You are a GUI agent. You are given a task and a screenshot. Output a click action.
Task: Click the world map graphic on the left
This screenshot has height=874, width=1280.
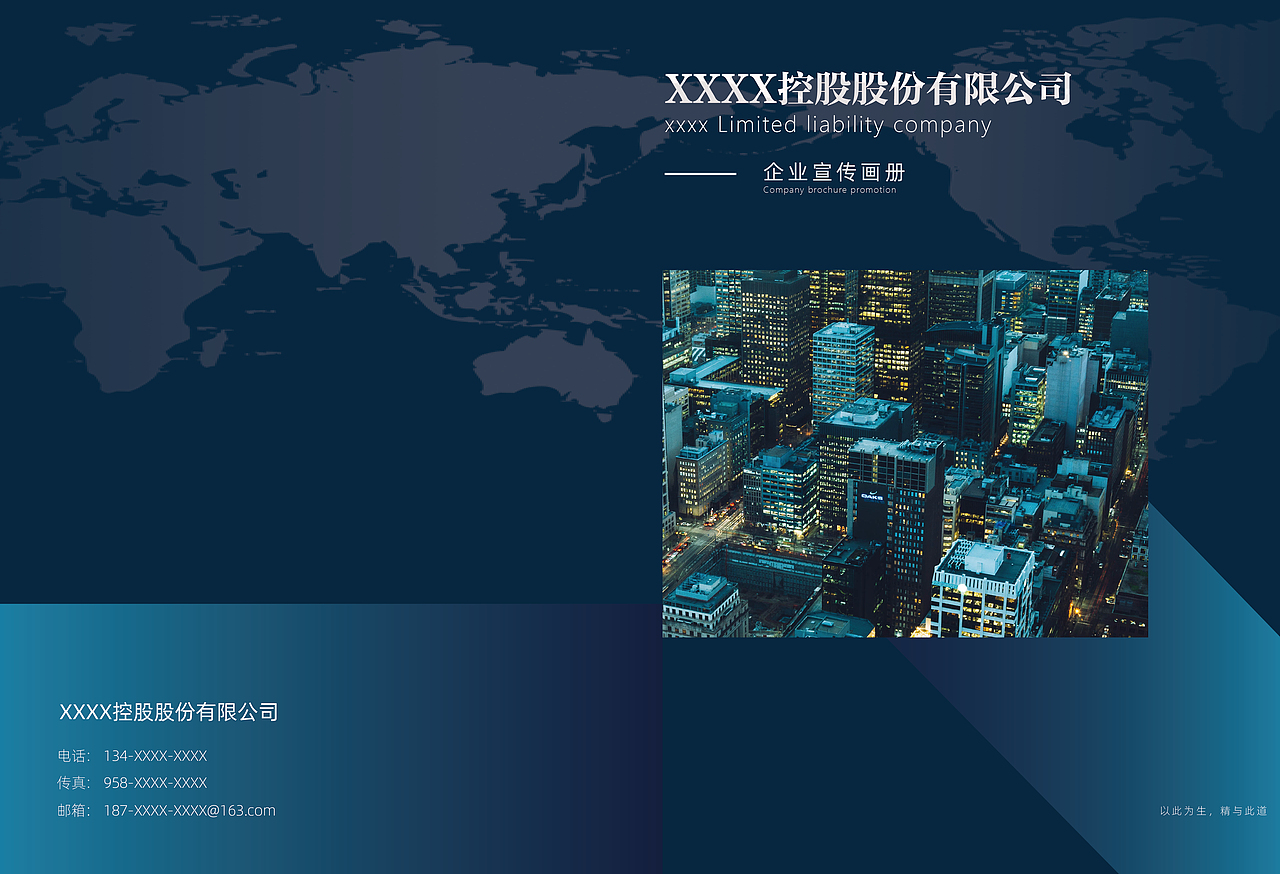(x=300, y=200)
